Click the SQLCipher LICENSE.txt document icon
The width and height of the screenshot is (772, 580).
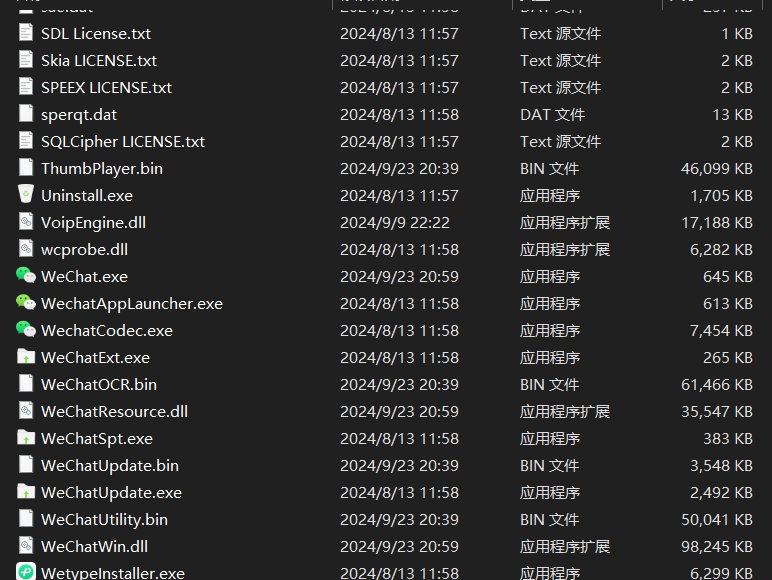26,141
